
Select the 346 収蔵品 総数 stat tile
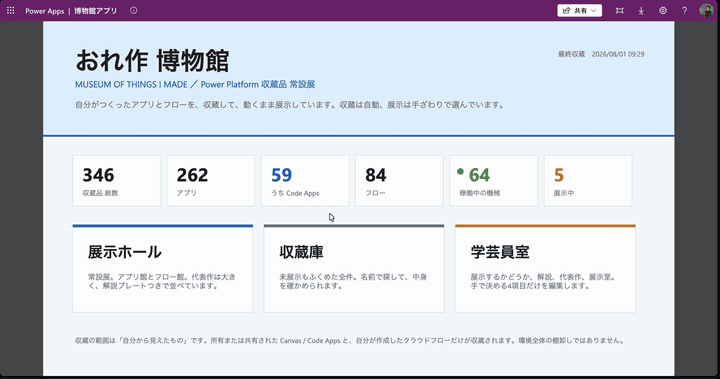pyautogui.click(x=117, y=181)
